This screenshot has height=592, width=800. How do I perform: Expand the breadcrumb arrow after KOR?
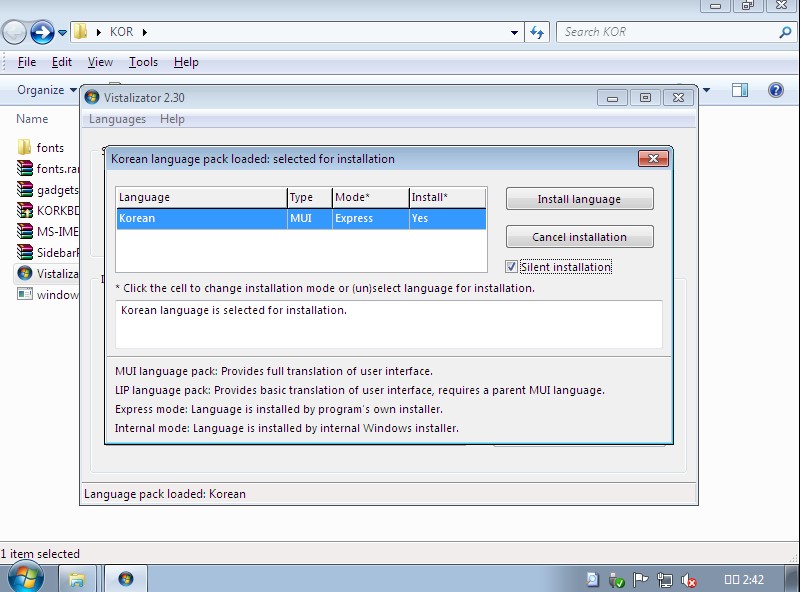(x=145, y=32)
